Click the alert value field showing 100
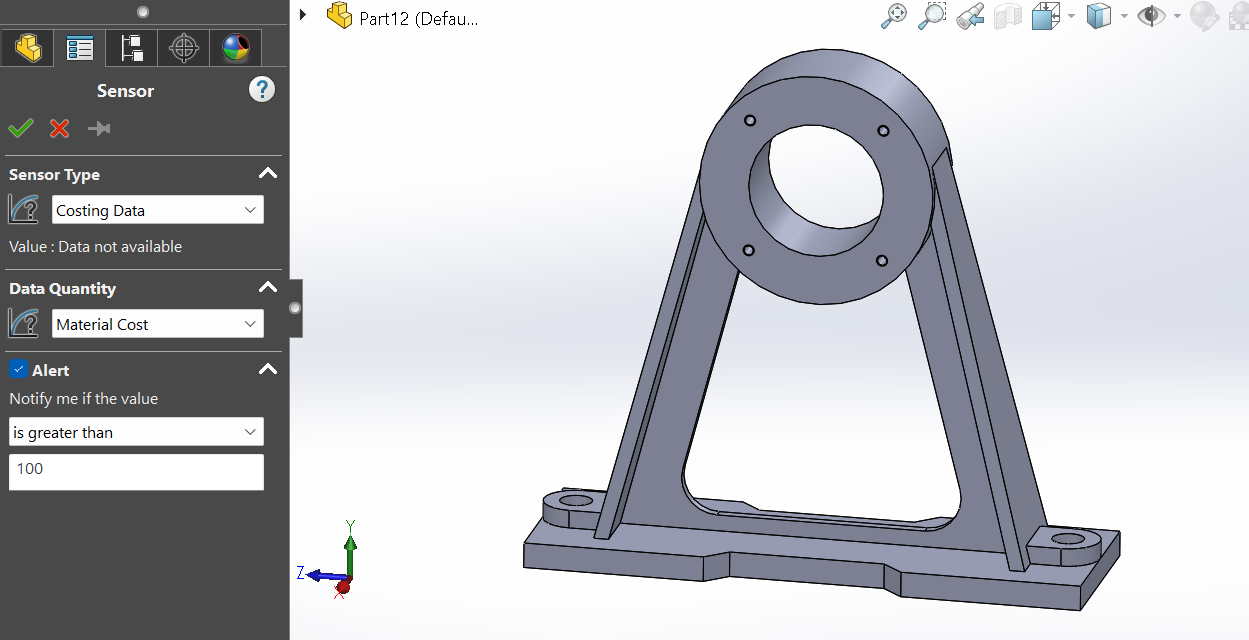 pos(136,472)
